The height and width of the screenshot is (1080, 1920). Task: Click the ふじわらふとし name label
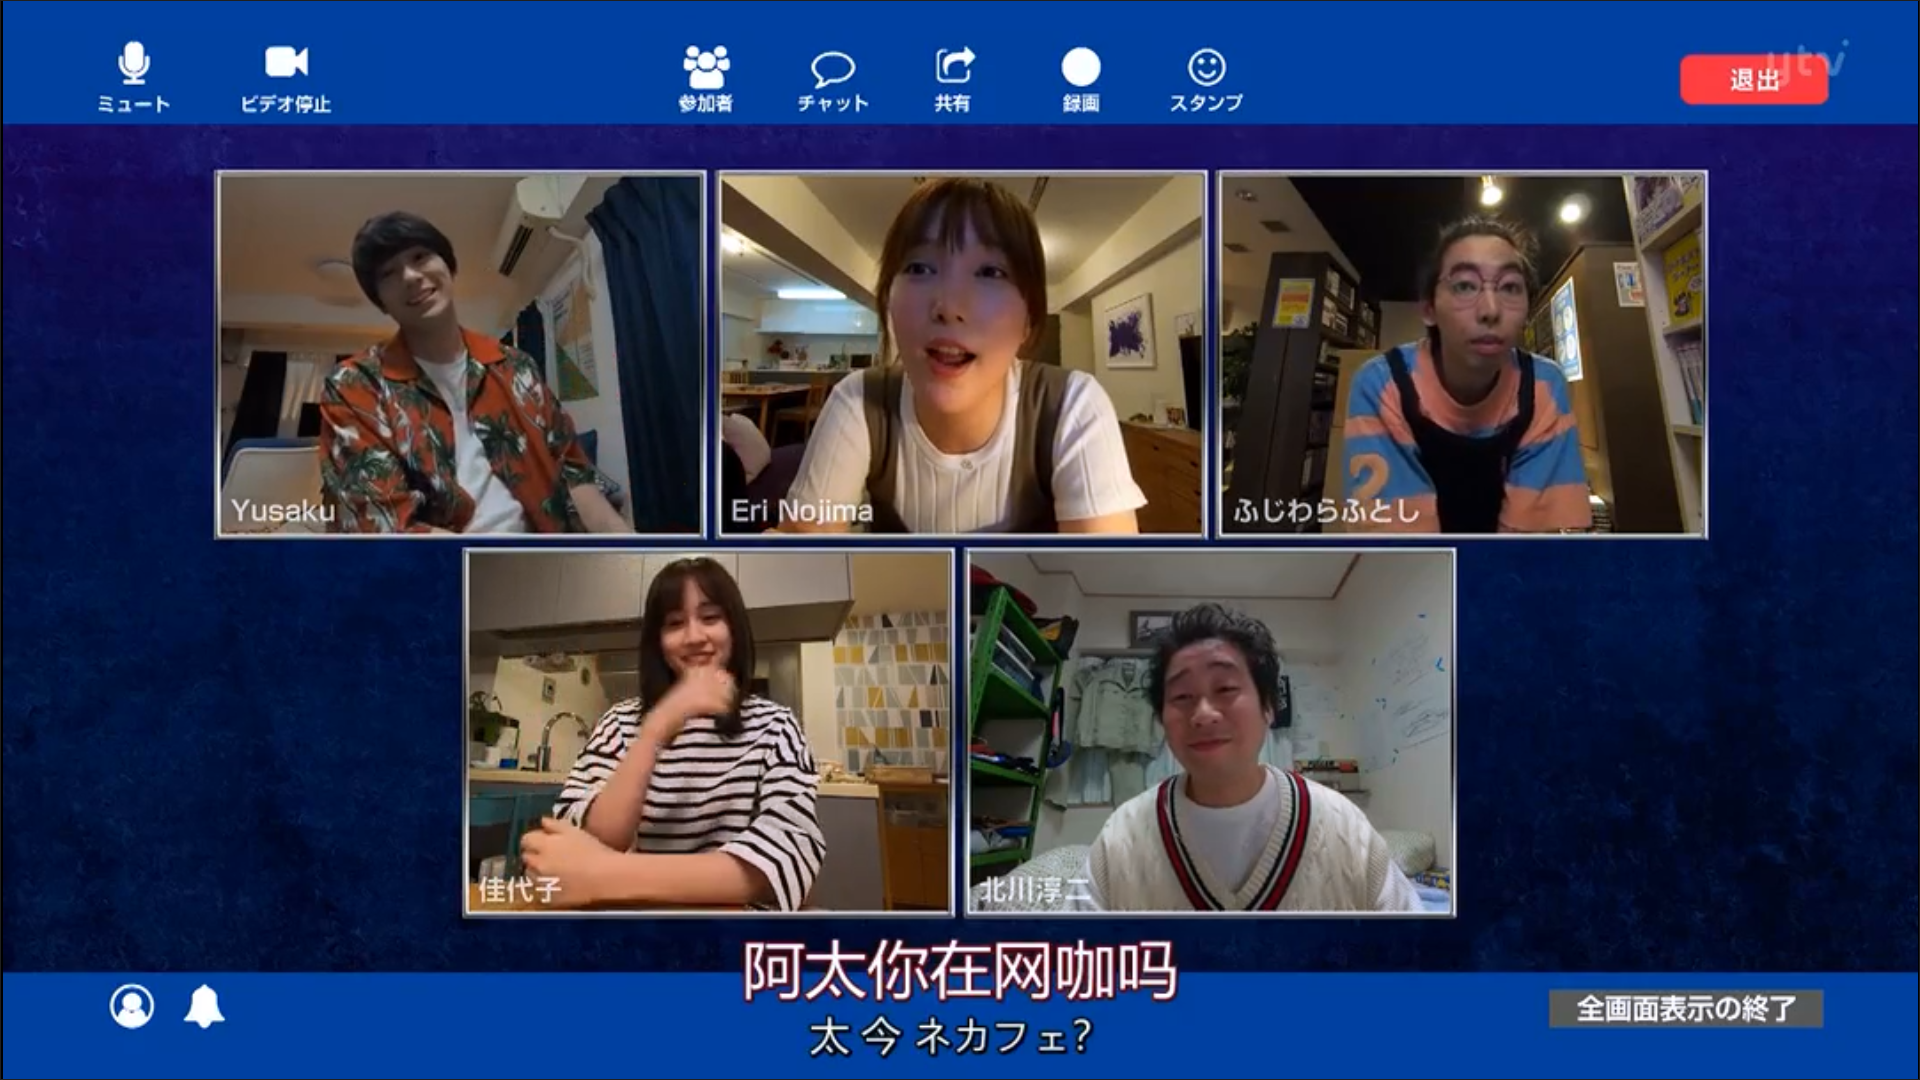click(1326, 511)
